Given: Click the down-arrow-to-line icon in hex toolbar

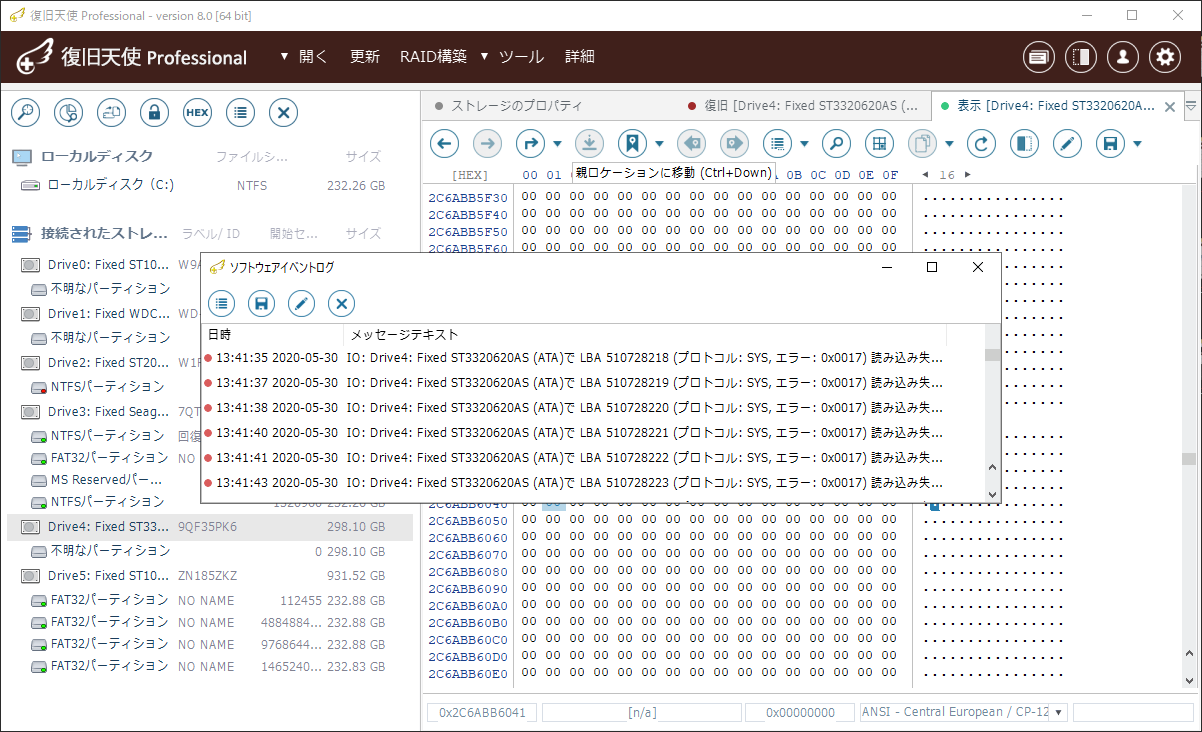Looking at the screenshot, I should click(x=589, y=144).
